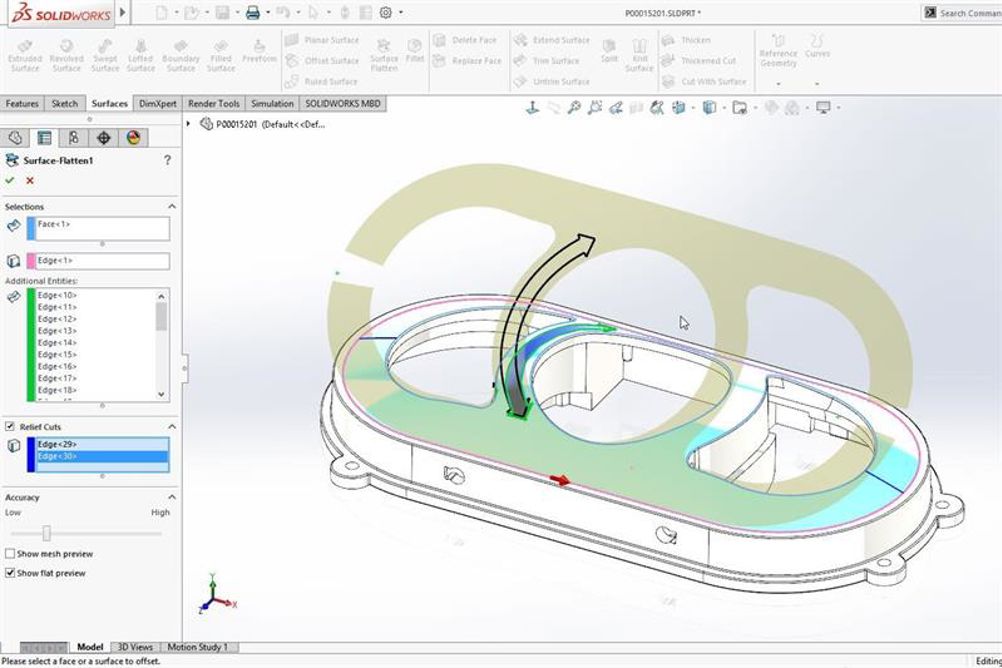Image resolution: width=1002 pixels, height=668 pixels.
Task: Click the Thicken tool
Action: coord(686,40)
